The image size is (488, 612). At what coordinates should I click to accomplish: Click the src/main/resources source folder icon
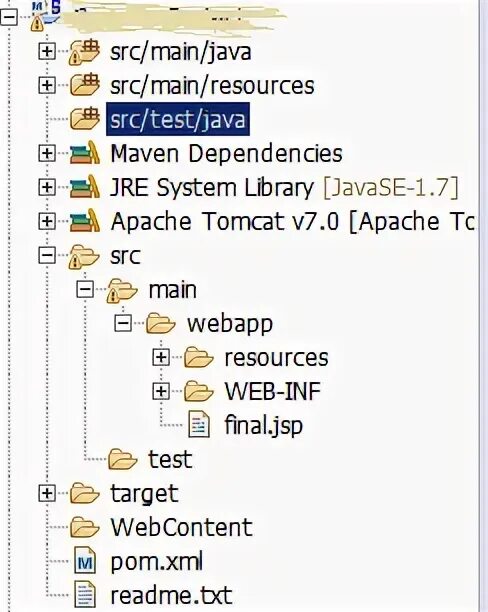(x=84, y=85)
